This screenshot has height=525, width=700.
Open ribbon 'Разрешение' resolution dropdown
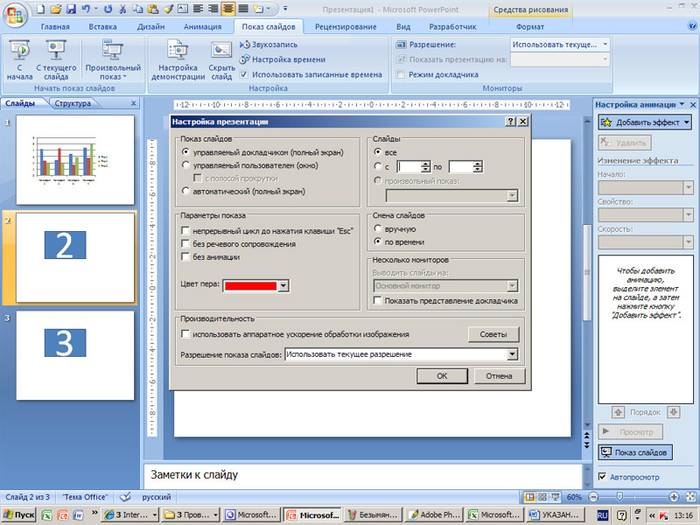(606, 45)
